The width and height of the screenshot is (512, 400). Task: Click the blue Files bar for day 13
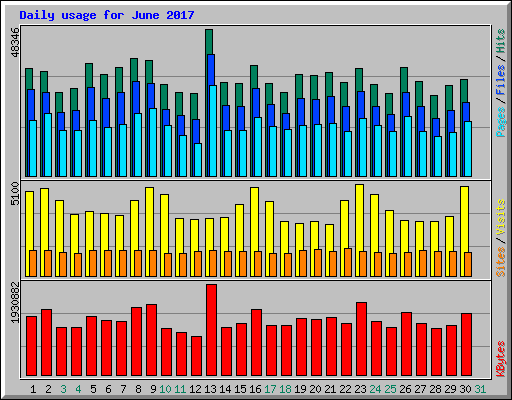[211, 70]
